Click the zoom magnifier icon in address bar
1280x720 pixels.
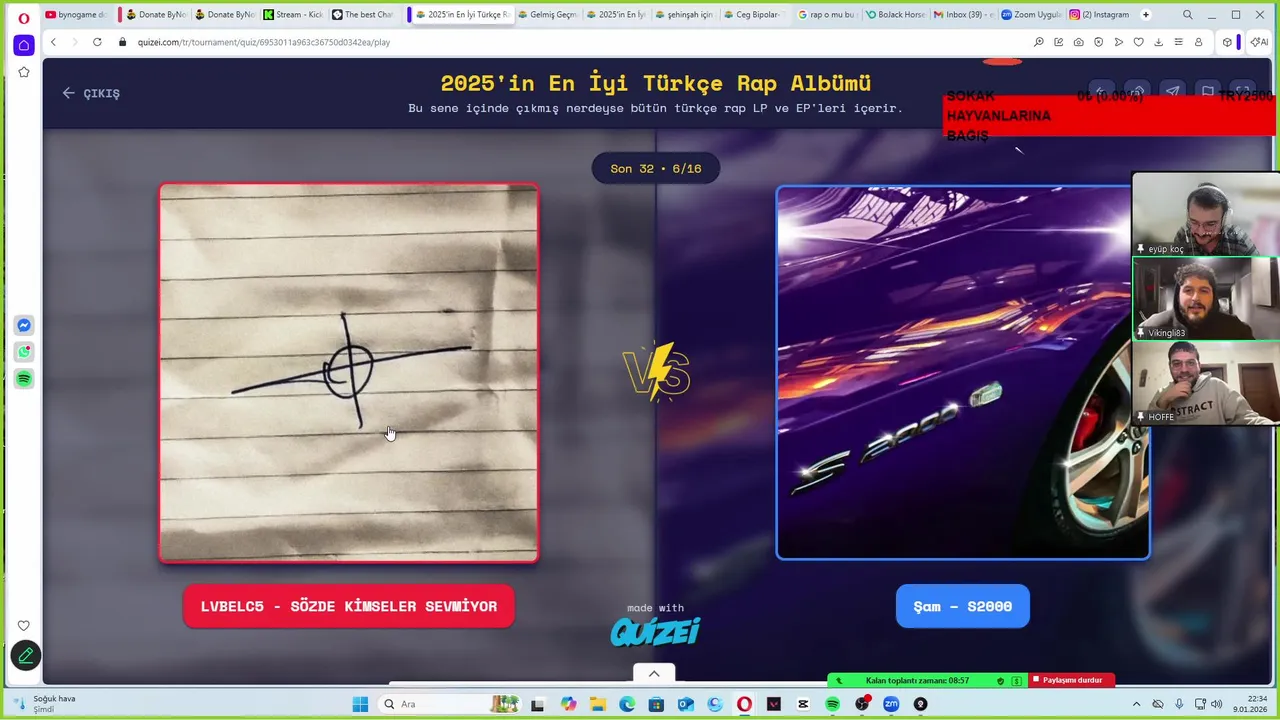1038,42
